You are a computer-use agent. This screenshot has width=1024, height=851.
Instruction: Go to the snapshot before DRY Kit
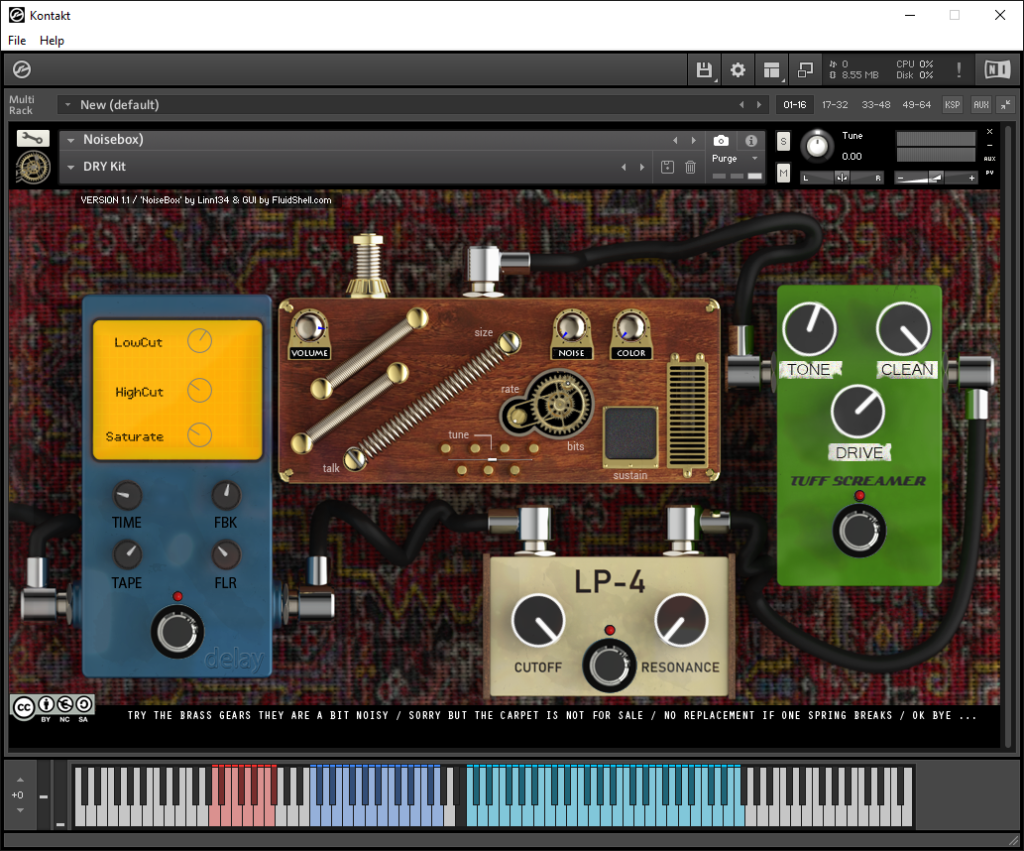[x=624, y=167]
